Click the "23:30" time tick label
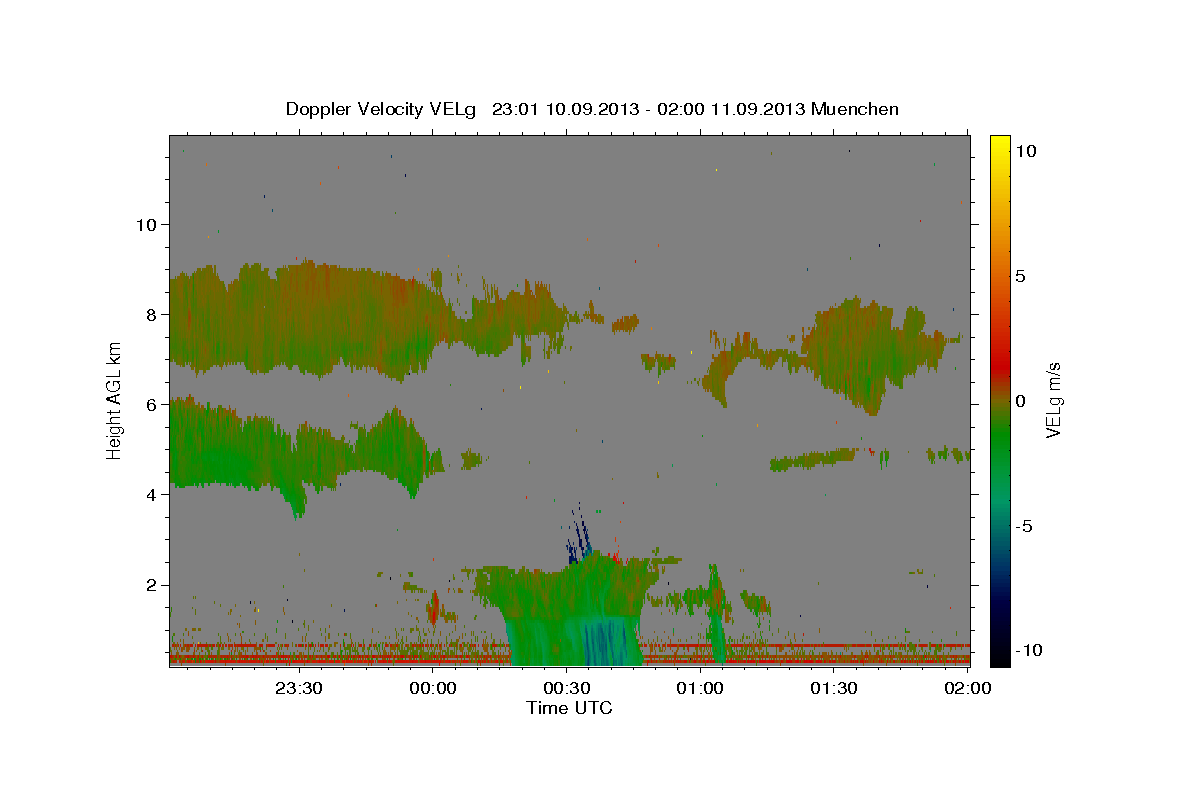This screenshot has width=1200, height=800. coord(299,688)
